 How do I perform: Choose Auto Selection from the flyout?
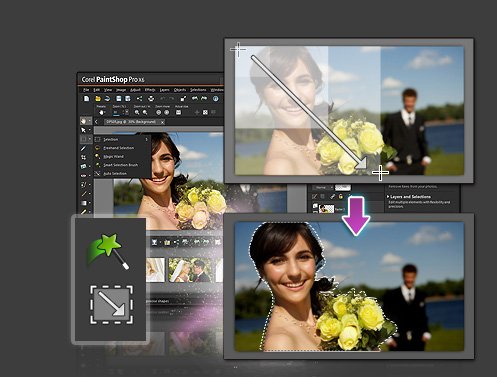[122, 174]
